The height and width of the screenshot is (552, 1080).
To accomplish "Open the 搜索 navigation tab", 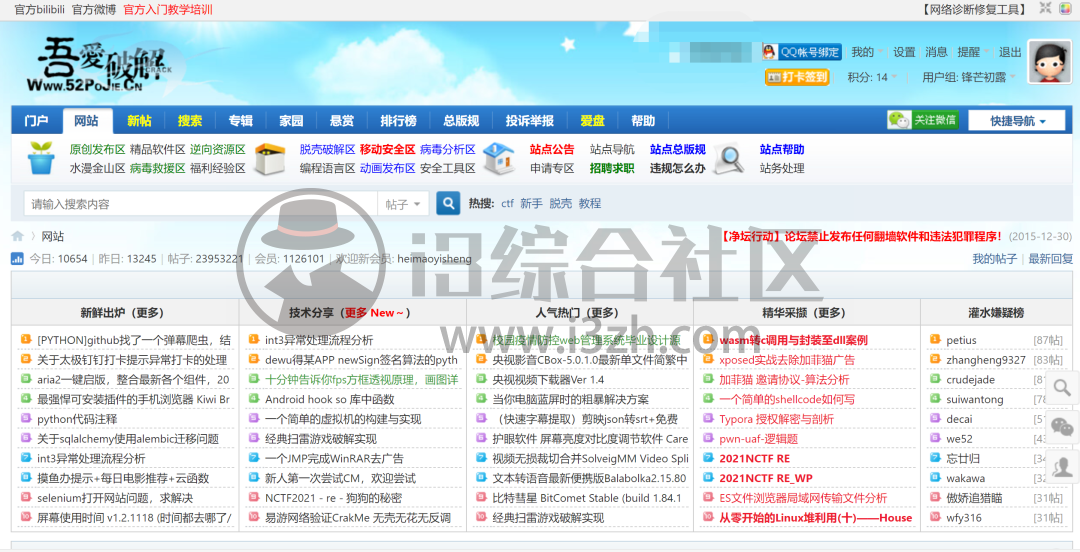I will click(x=189, y=121).
